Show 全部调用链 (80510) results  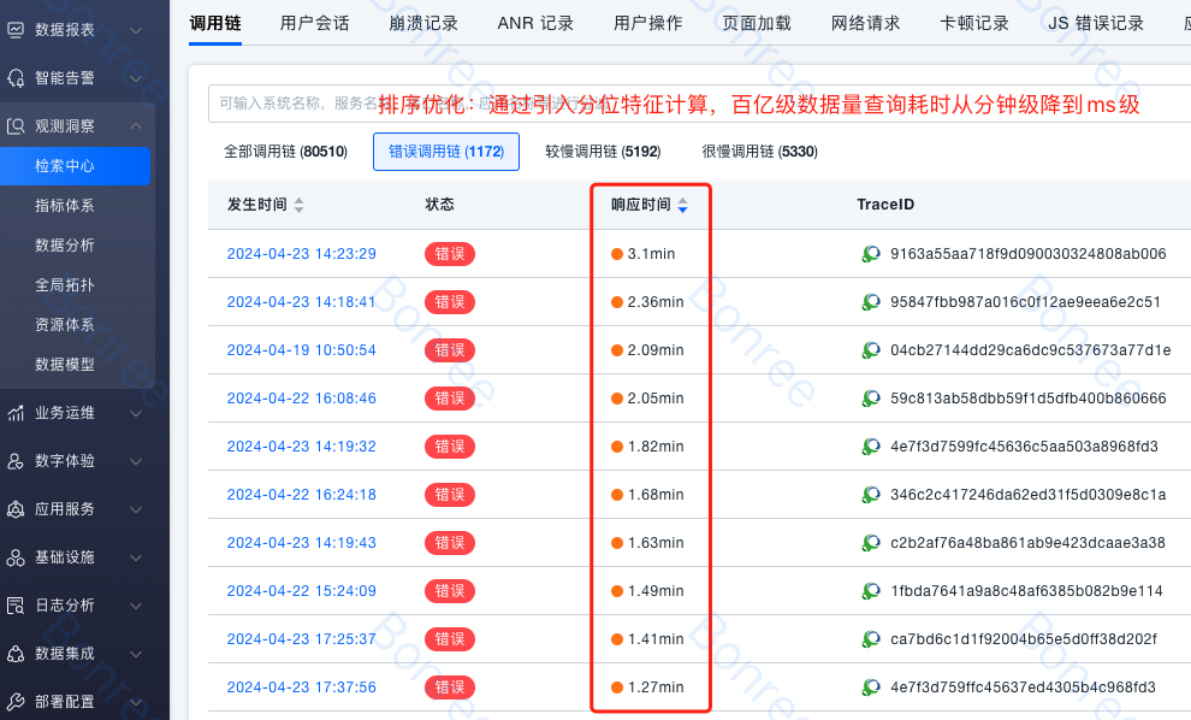tap(285, 152)
